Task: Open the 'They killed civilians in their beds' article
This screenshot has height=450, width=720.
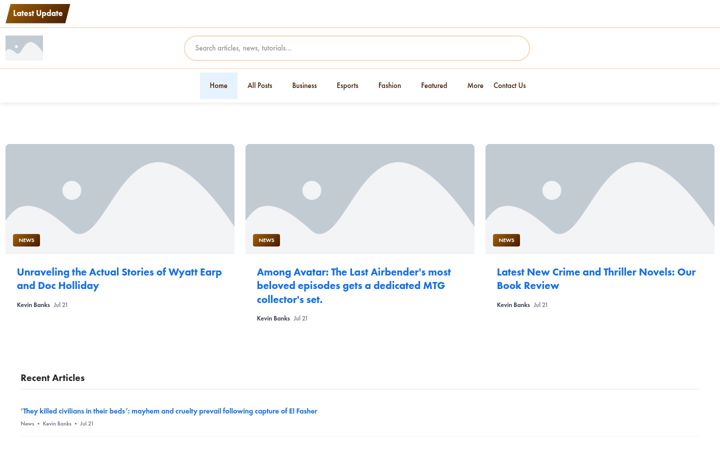Action: point(169,411)
